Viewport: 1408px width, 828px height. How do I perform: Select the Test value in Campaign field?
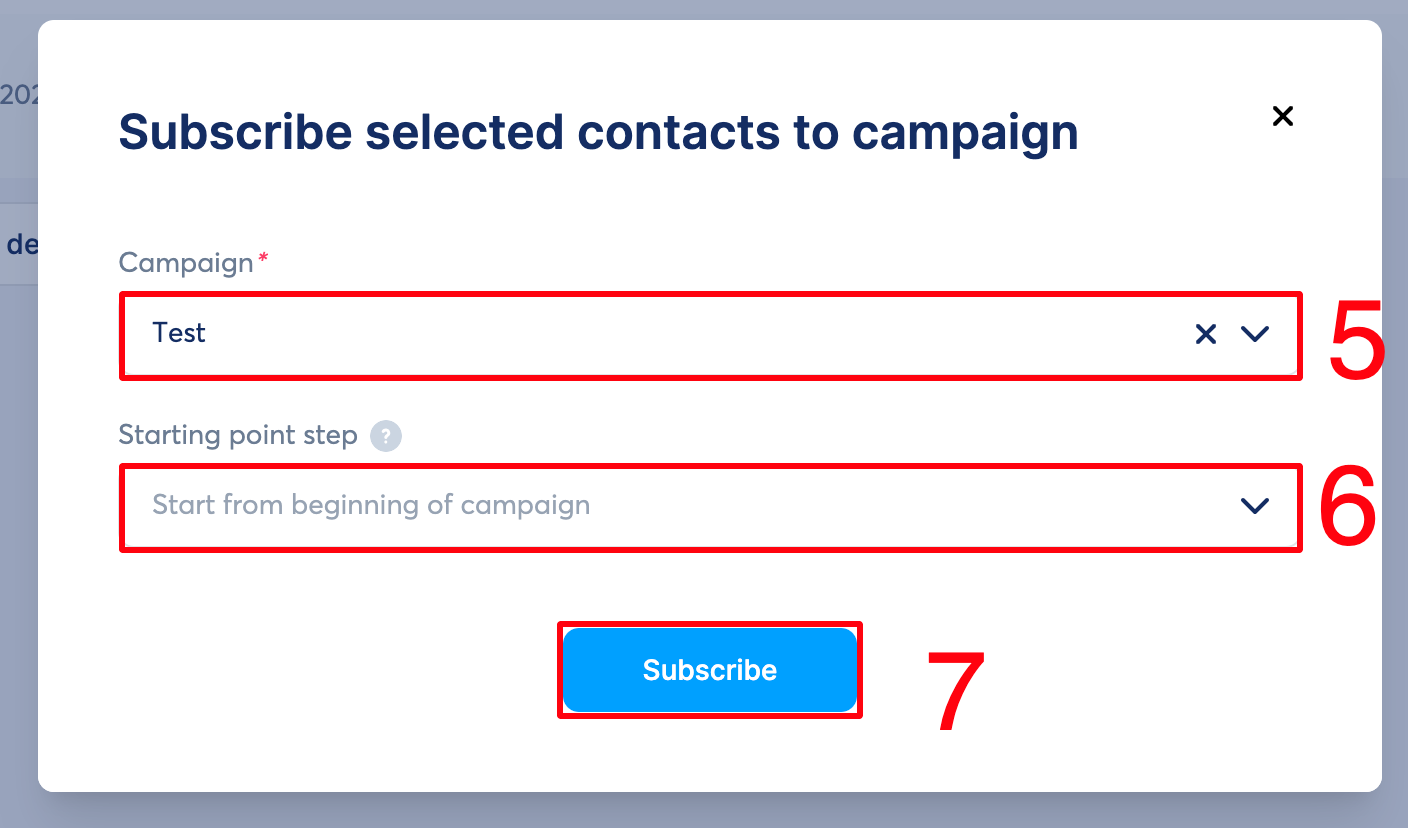(179, 333)
